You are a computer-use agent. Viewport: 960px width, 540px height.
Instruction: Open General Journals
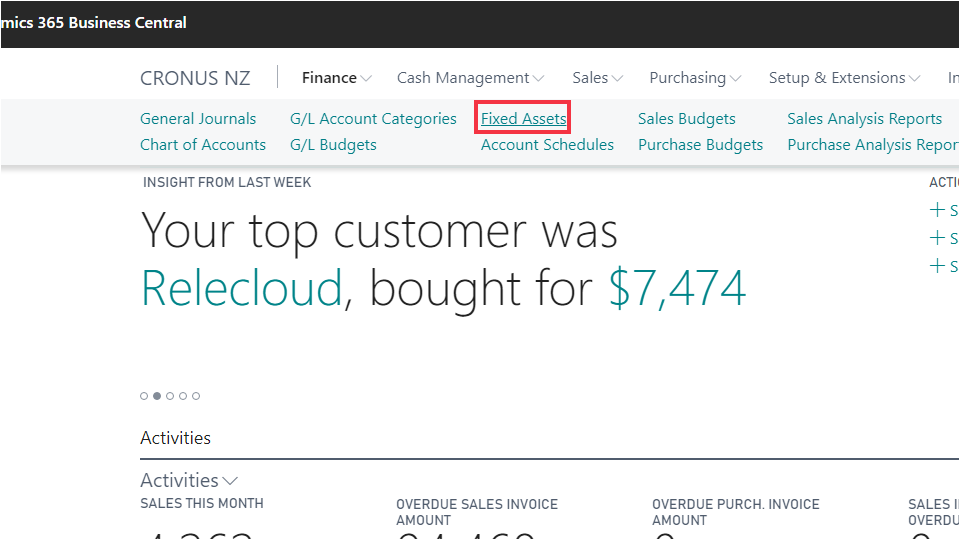(x=198, y=118)
